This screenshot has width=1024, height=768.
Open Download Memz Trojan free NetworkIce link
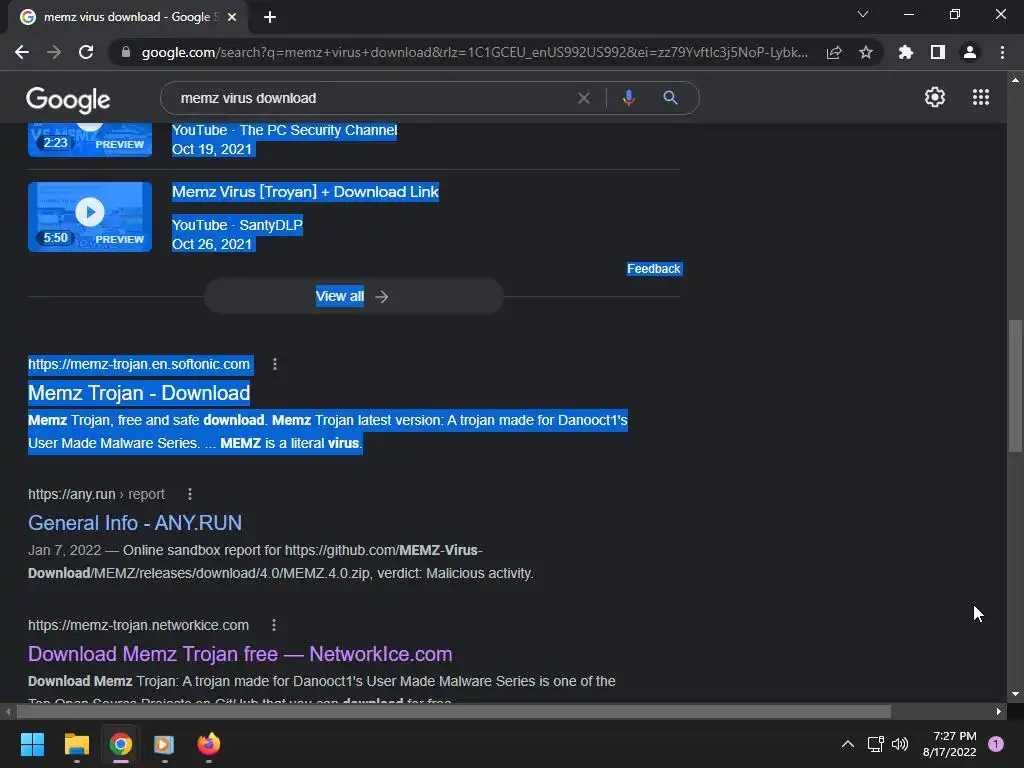[240, 654]
